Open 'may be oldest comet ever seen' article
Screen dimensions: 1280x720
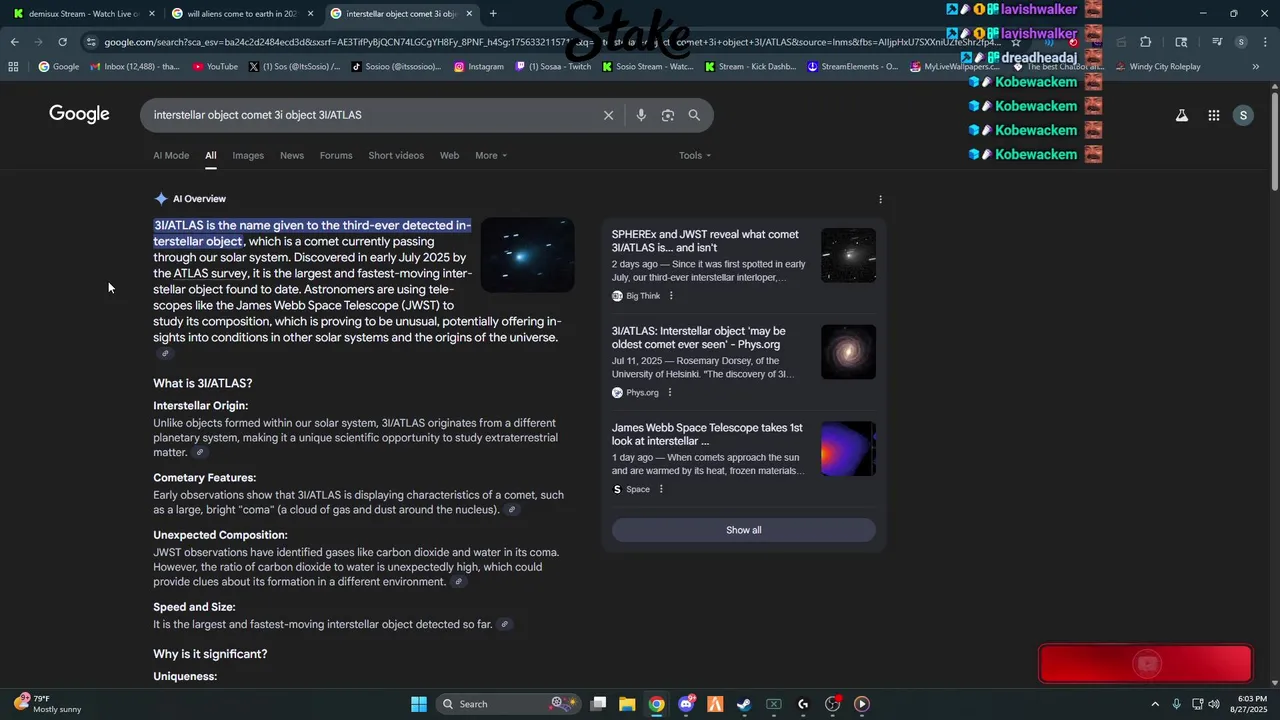[x=699, y=338]
